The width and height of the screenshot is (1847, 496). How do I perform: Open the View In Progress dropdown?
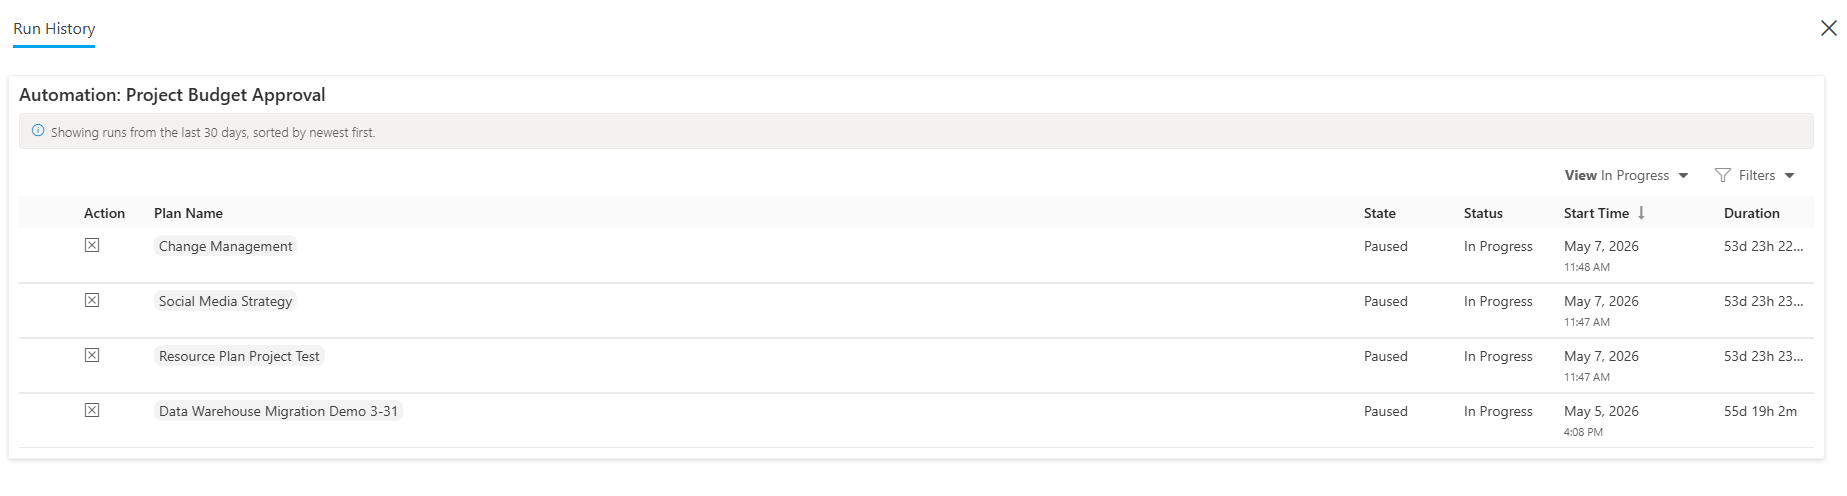(x=1626, y=175)
